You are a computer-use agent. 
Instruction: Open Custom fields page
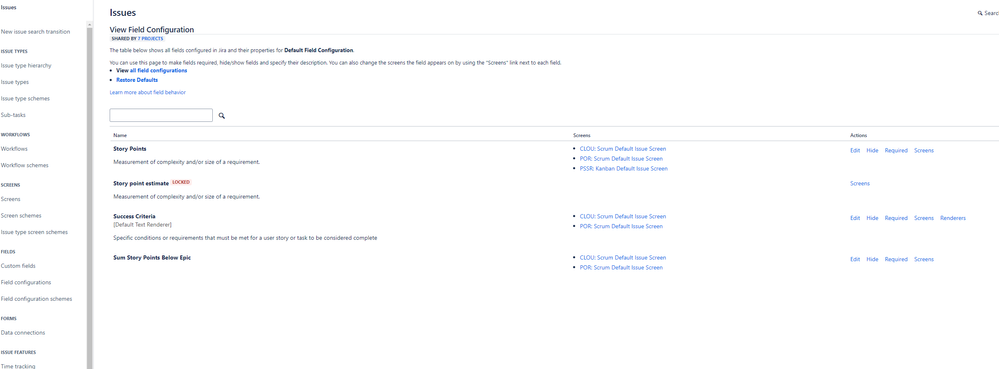tap(18, 266)
